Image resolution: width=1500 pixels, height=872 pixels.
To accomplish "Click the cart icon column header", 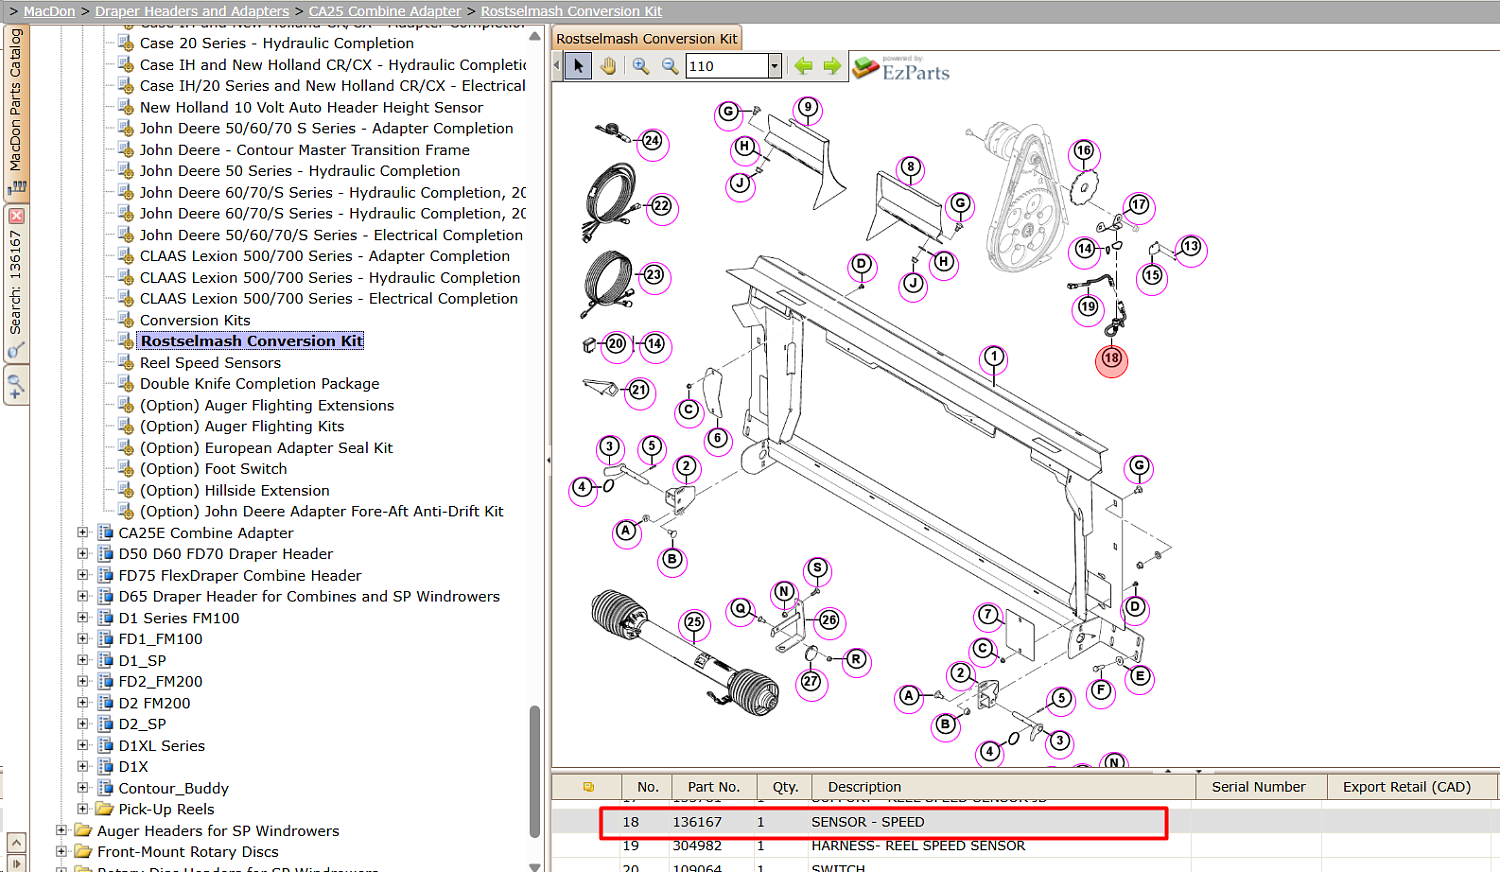I will coord(588,787).
